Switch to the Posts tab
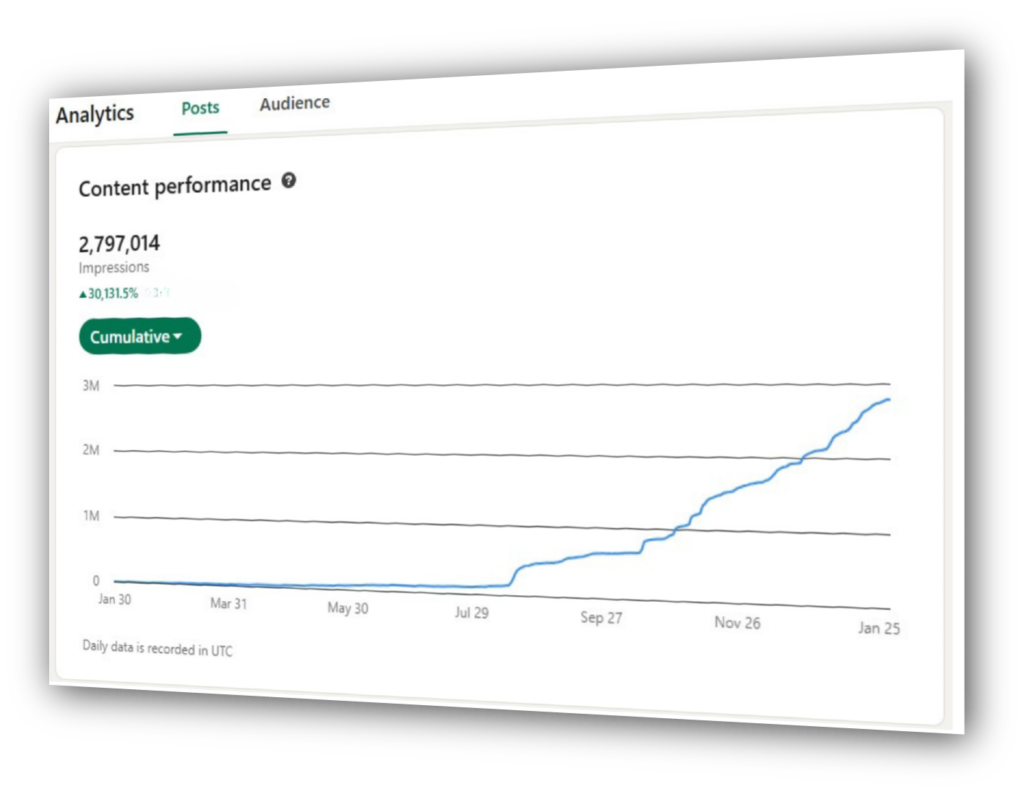 coord(200,108)
